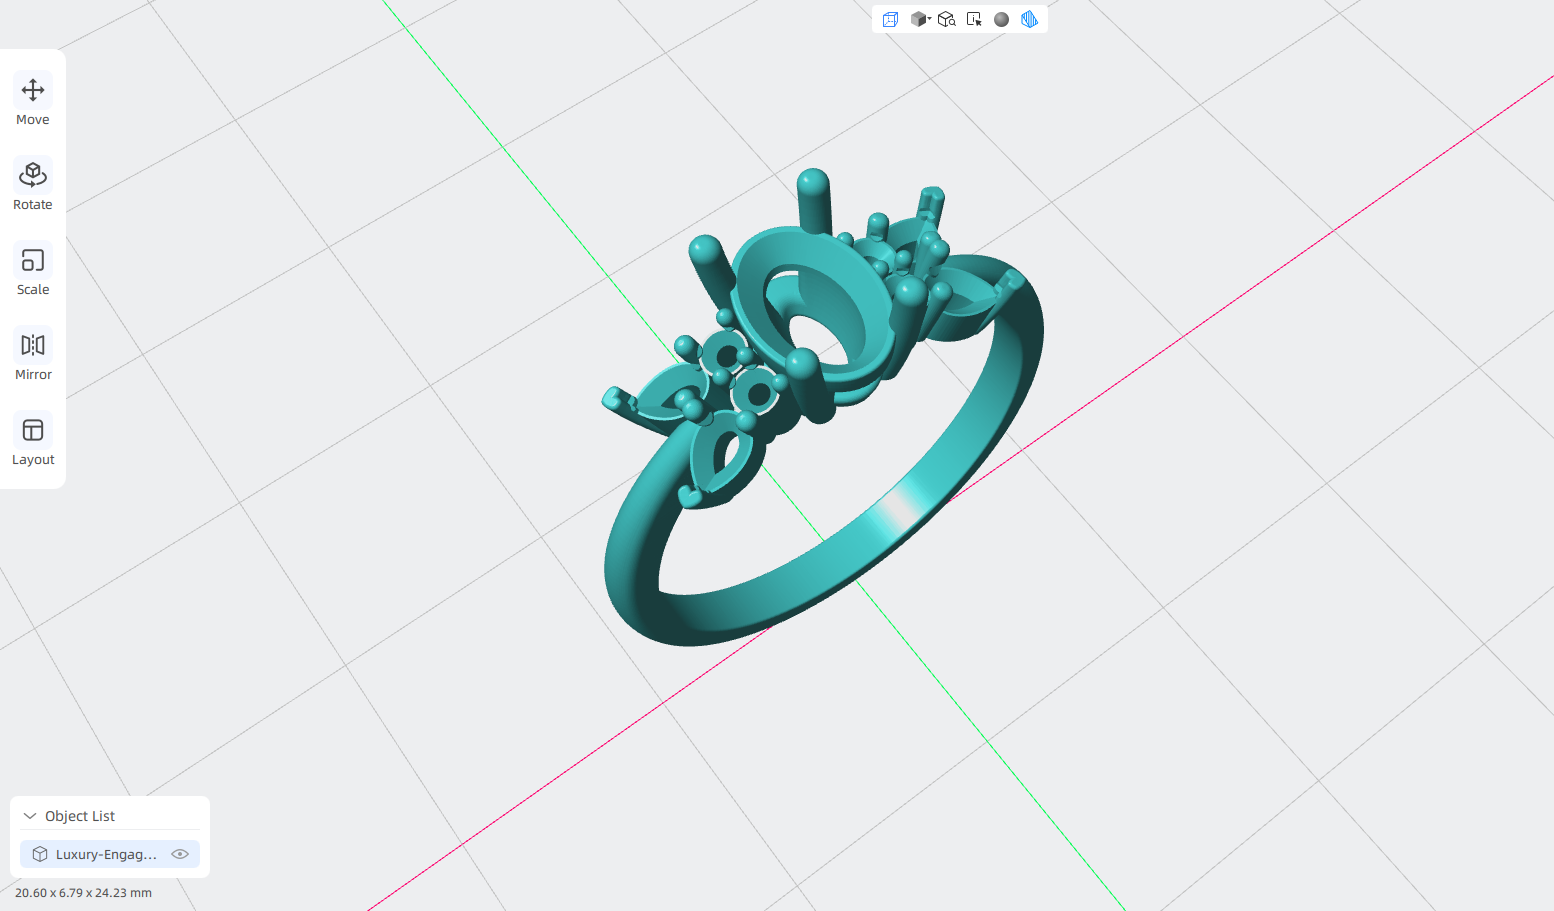The image size is (1554, 911).
Task: Select the Scale tool
Action: 33,270
